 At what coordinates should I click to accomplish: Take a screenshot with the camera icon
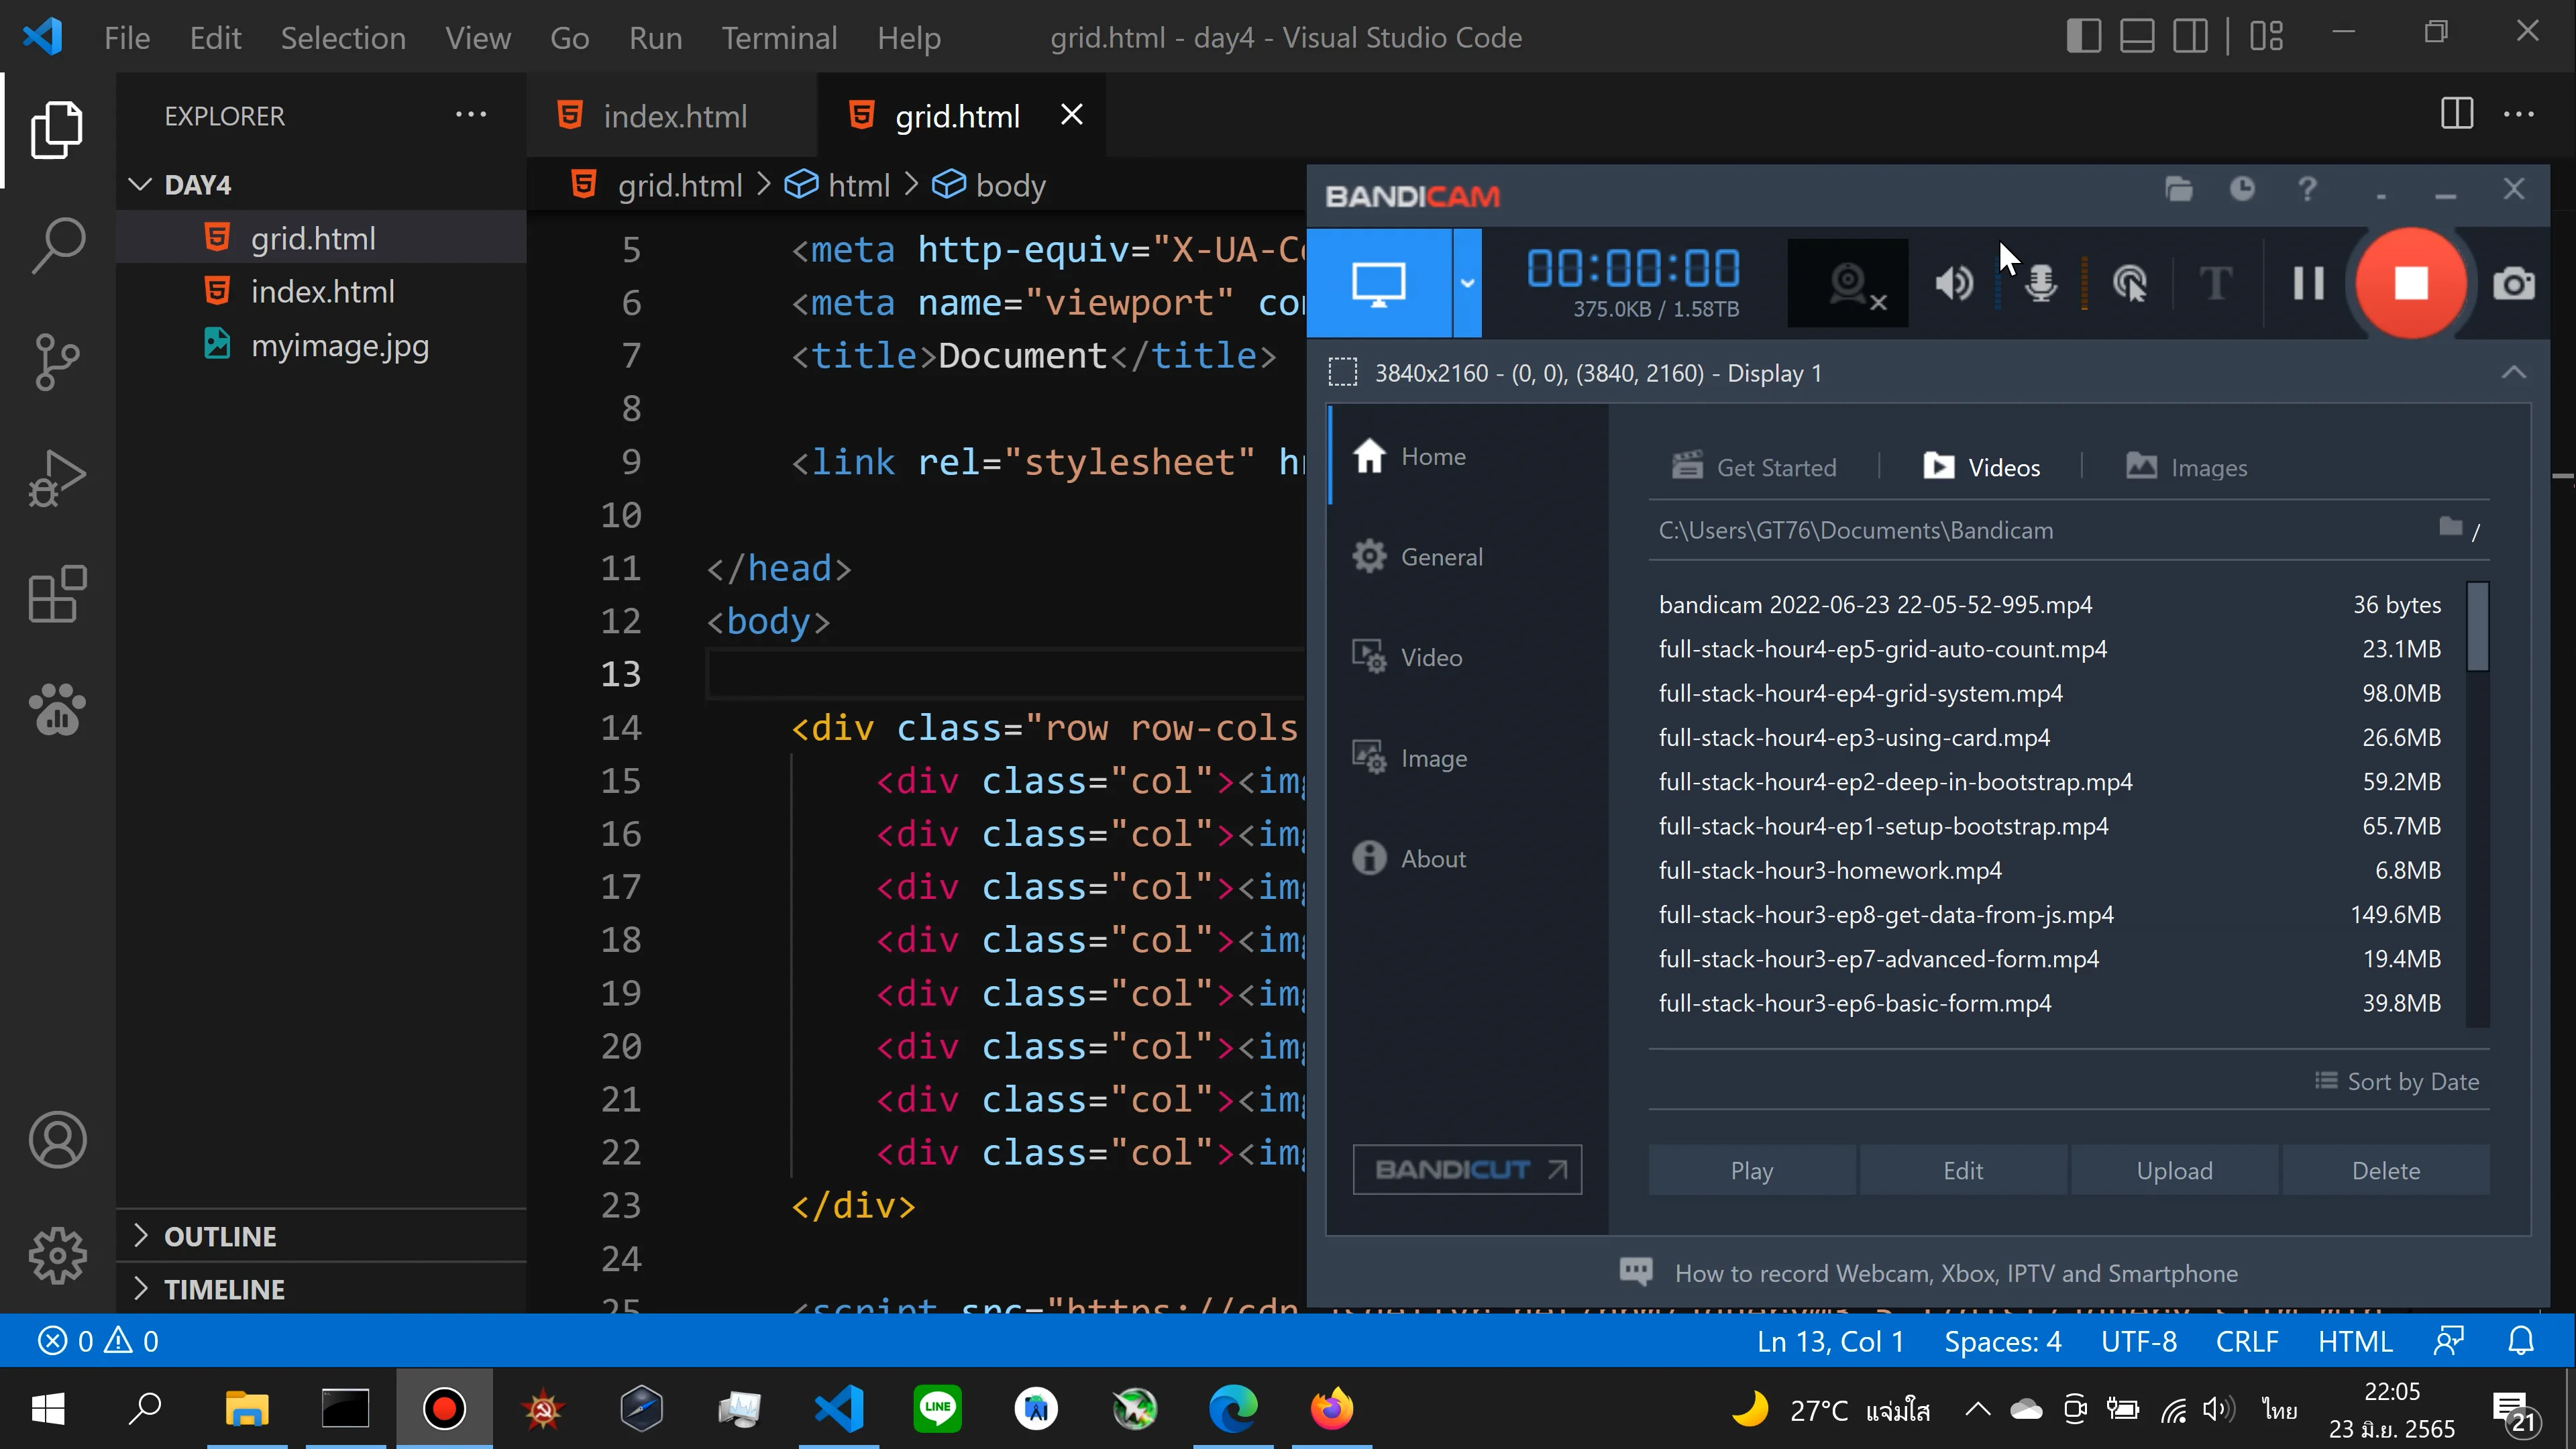[2513, 284]
